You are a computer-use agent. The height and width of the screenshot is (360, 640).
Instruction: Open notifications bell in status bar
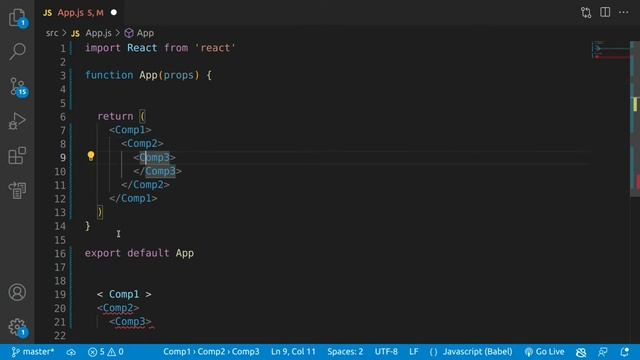pos(624,352)
